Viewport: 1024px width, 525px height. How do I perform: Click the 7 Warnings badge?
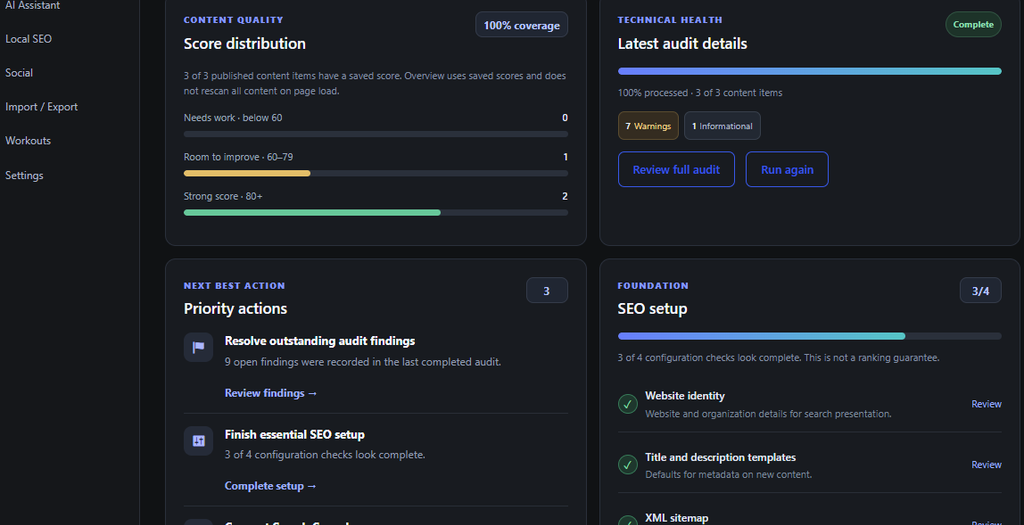pyautogui.click(x=648, y=126)
